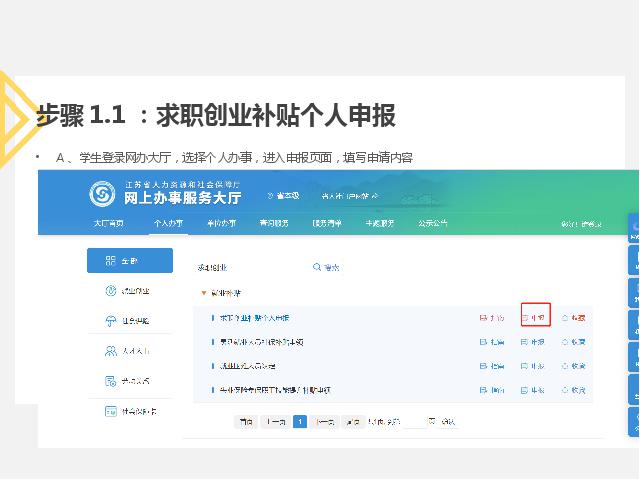Open the 大厅首页 navigation tab
The image size is (640, 480).
[x=108, y=223]
